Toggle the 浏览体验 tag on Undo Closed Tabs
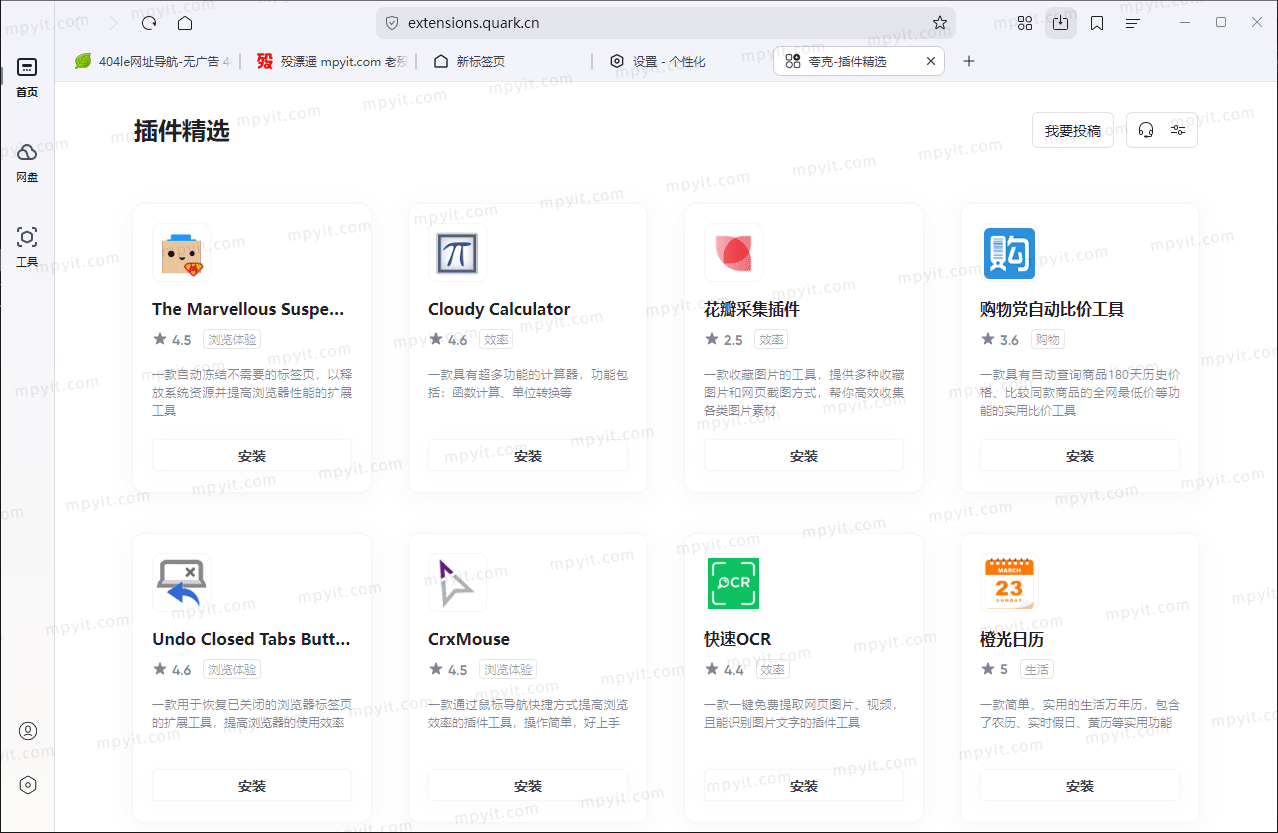This screenshot has width=1278, height=833. (x=231, y=669)
